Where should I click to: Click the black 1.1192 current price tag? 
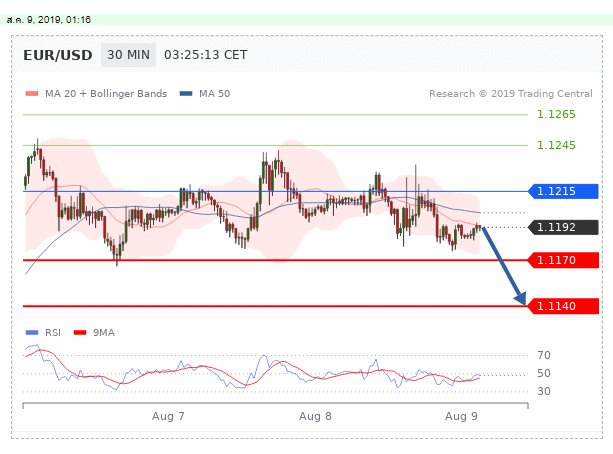click(563, 227)
